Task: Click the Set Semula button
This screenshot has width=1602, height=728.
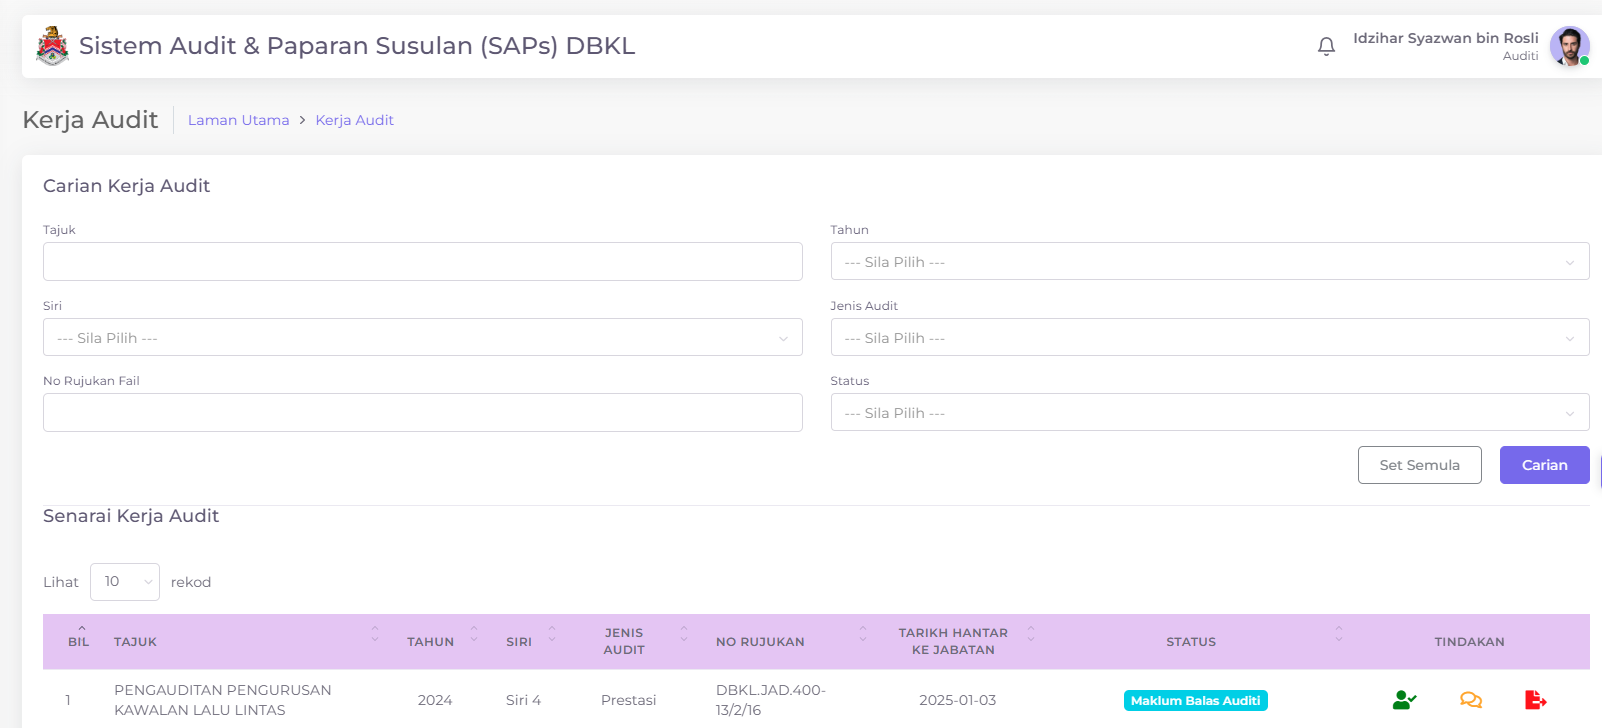Action: 1419,465
